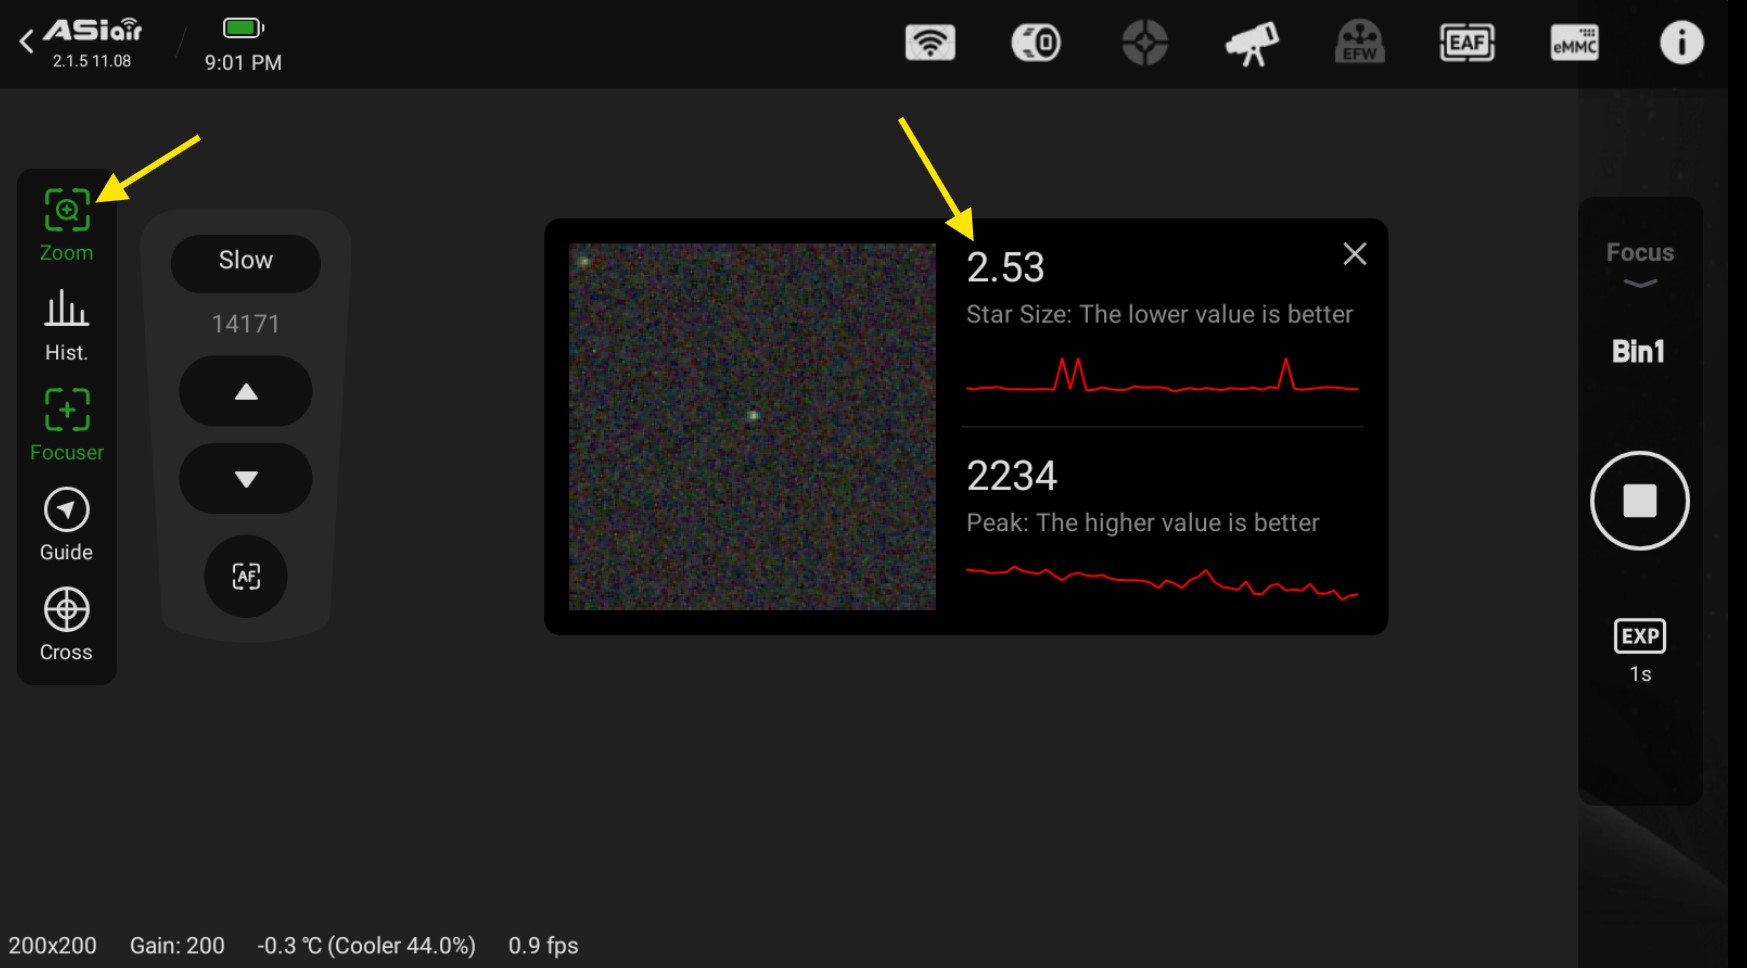This screenshot has height=968, width=1747.
Task: Start autofocus with the AF button
Action: [x=246, y=576]
